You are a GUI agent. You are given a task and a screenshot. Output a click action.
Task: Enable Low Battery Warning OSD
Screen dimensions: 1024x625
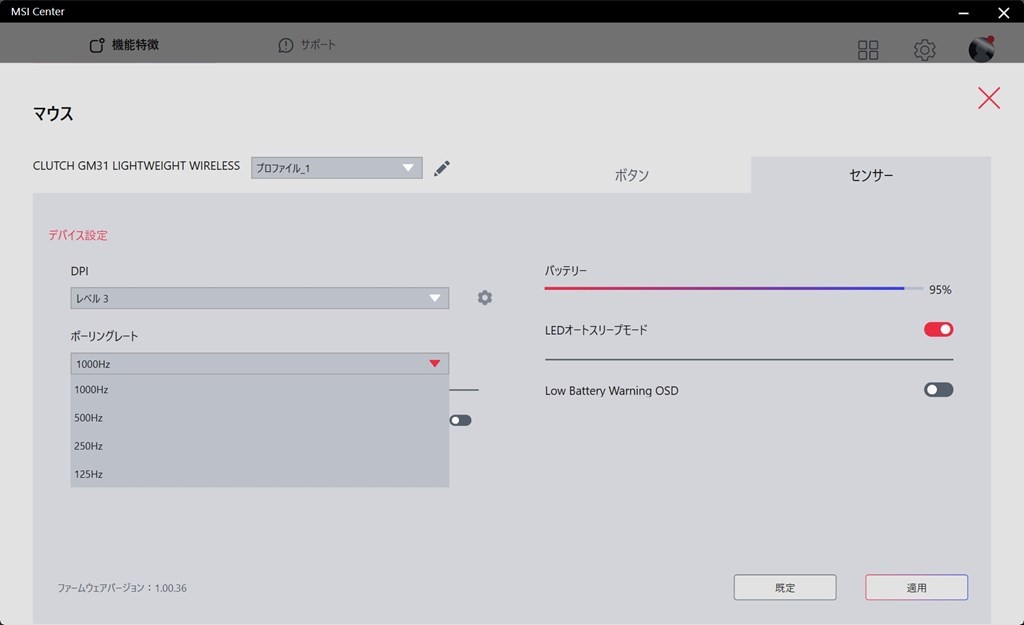pyautogui.click(x=938, y=390)
